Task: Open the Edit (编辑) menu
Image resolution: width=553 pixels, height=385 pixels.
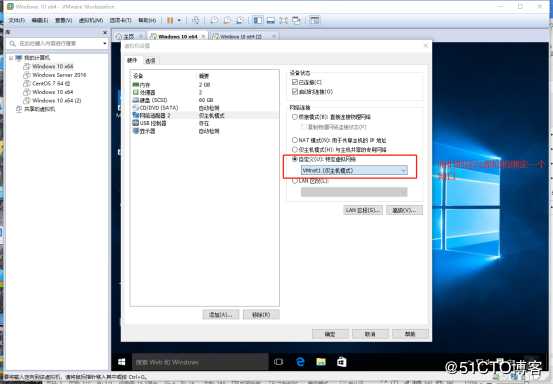Action: click(40, 20)
